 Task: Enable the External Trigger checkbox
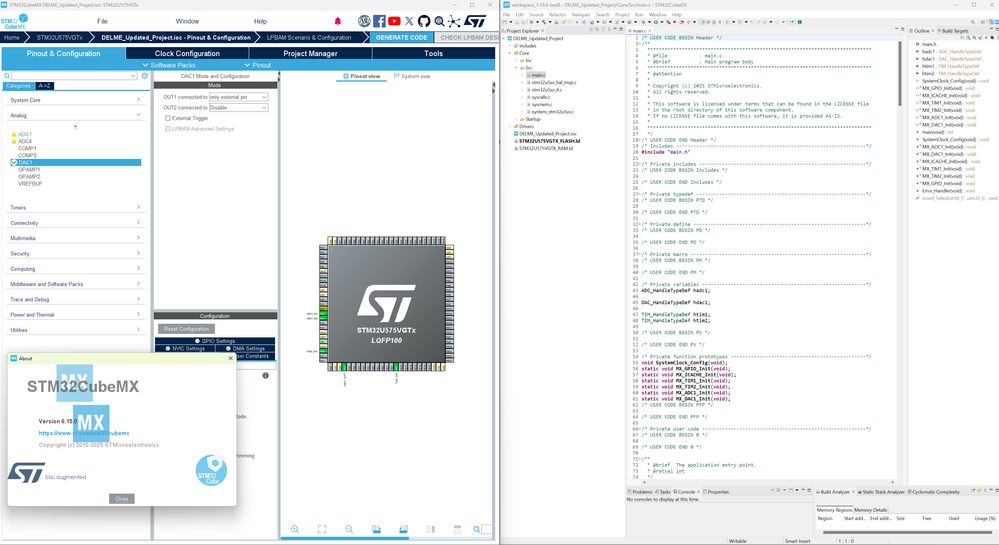coord(168,118)
